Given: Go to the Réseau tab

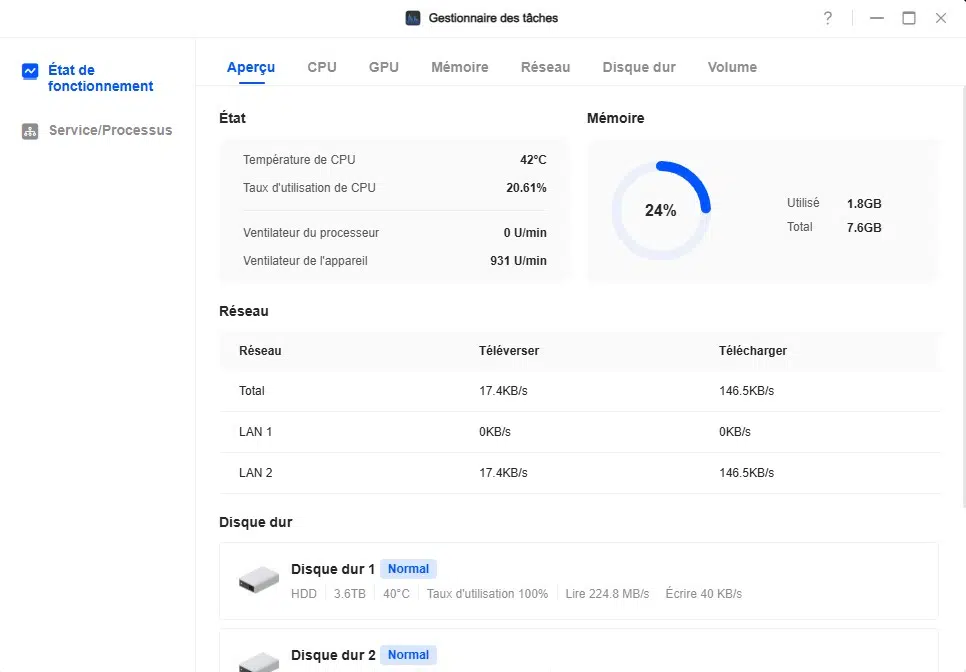Looking at the screenshot, I should 545,67.
